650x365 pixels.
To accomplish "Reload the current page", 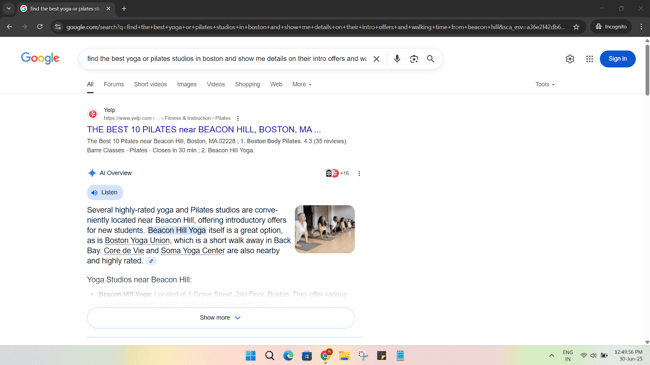I will [40, 27].
